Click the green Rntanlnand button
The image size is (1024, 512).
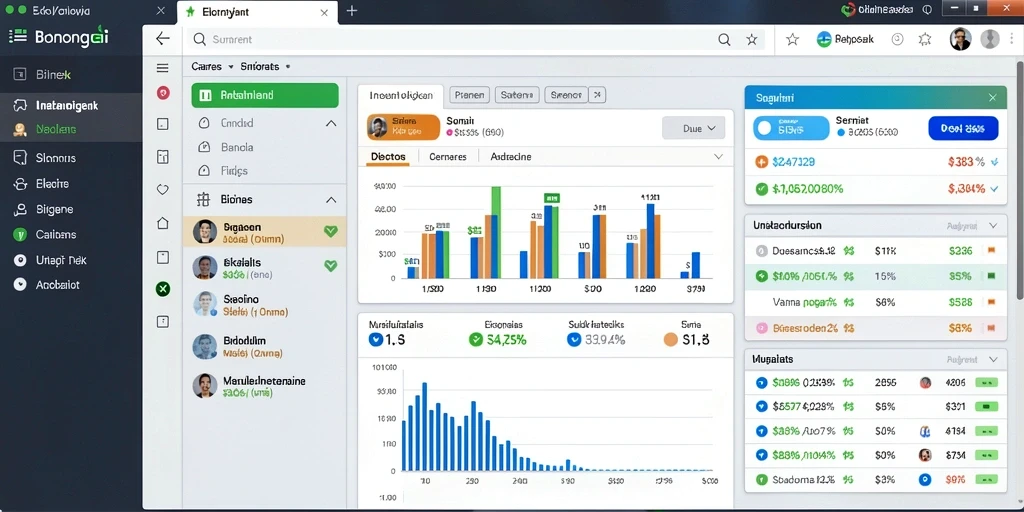265,95
